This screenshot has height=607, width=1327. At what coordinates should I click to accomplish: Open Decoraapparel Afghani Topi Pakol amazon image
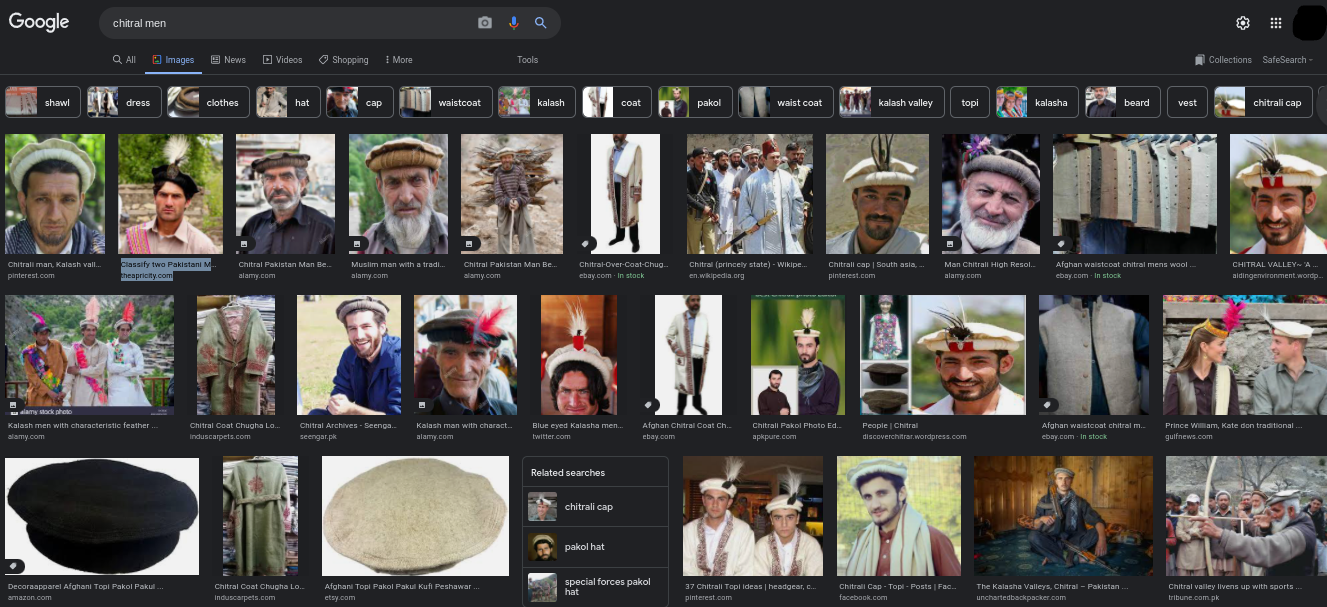coord(102,516)
